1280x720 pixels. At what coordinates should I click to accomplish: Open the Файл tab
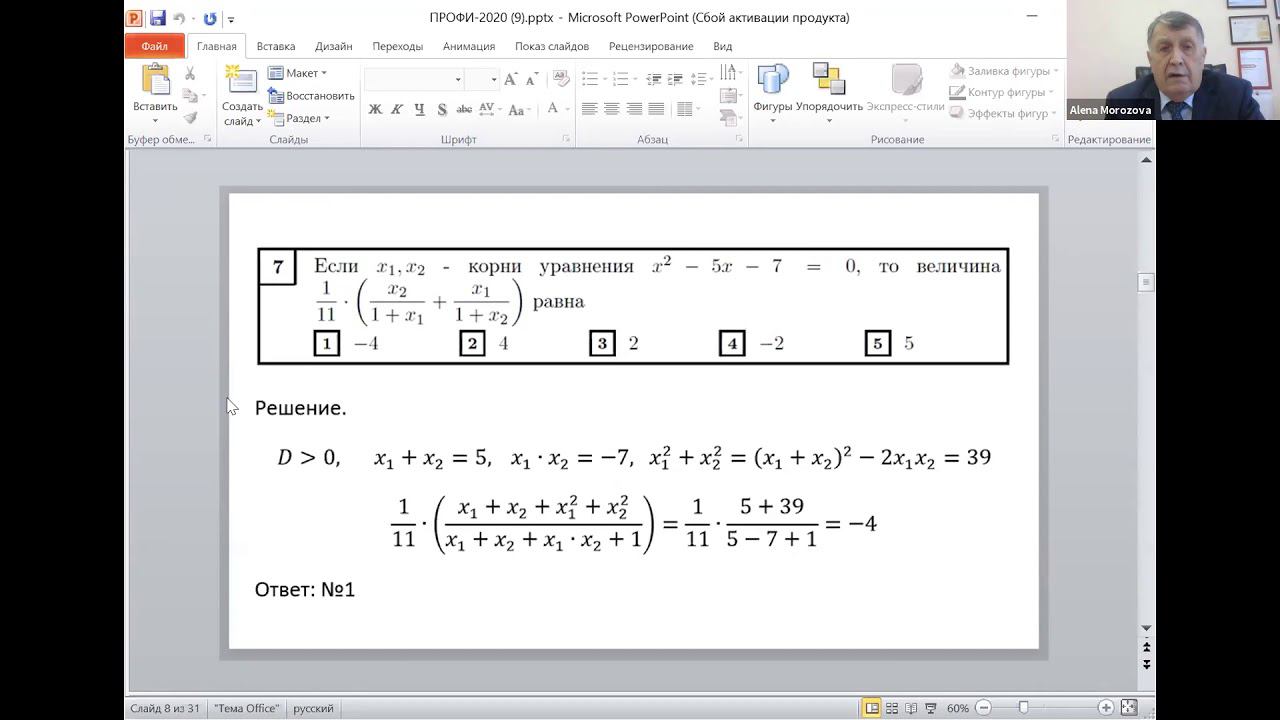point(154,46)
